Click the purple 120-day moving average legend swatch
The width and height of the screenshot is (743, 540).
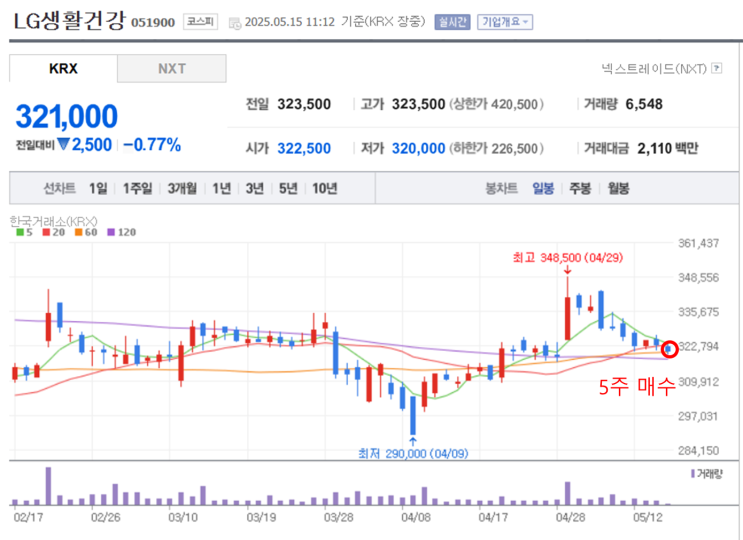pyautogui.click(x=111, y=232)
